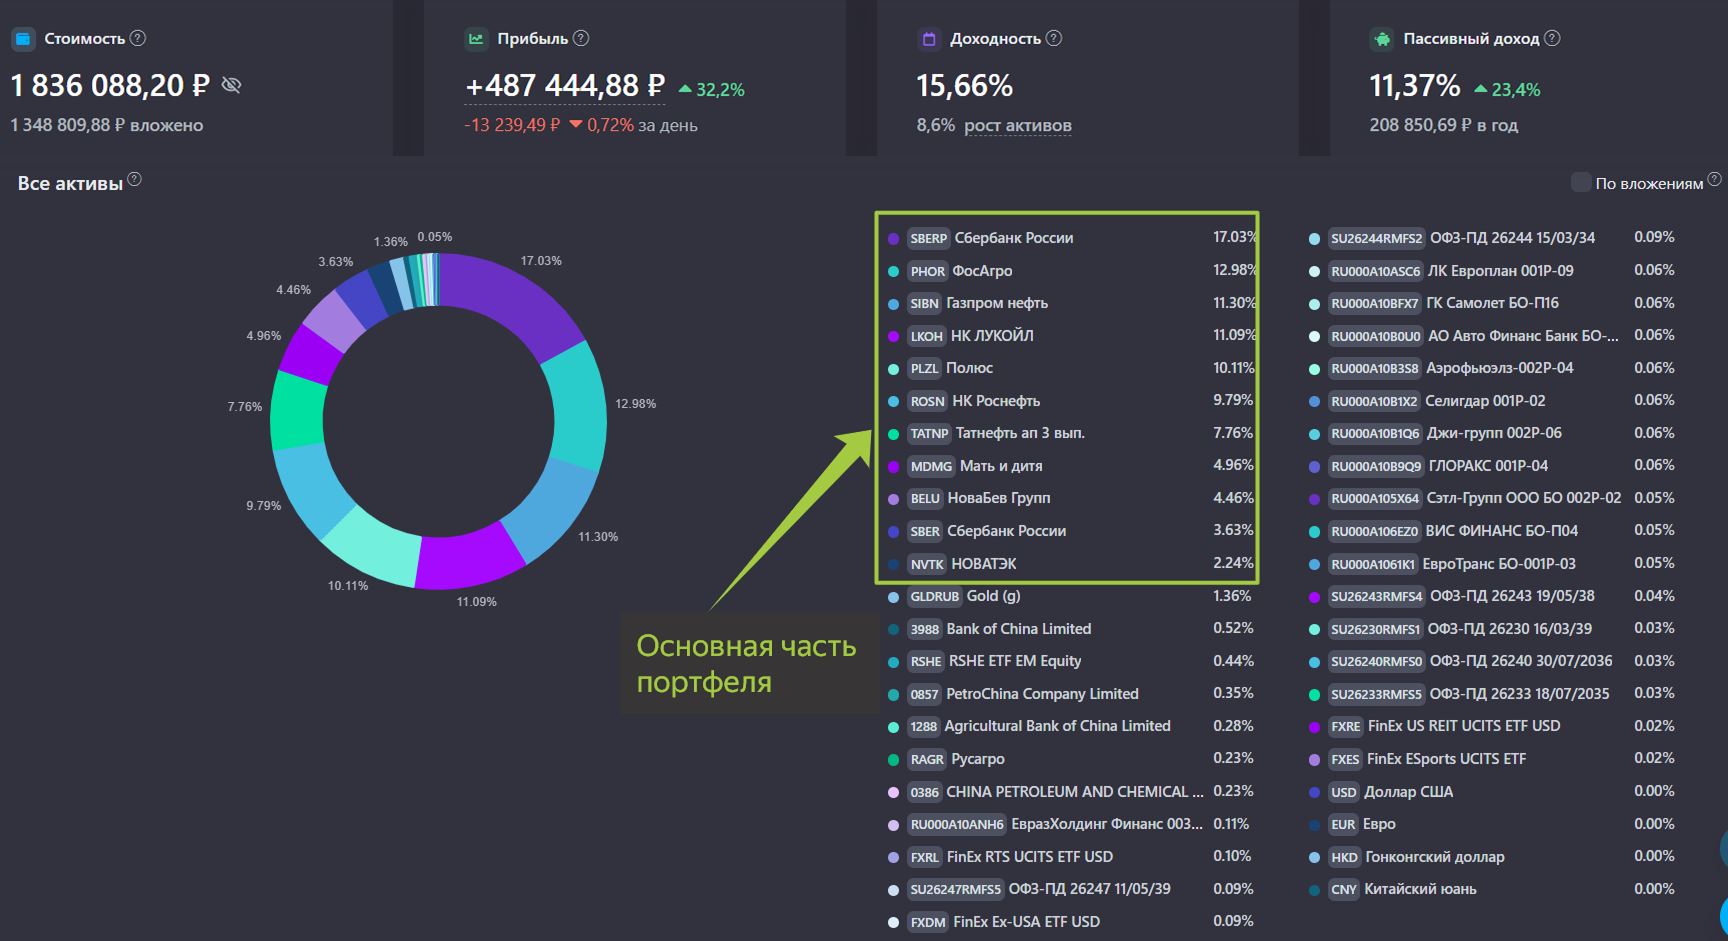The image size is (1728, 941).
Task: Click the CNY Китайский юань row
Action: coord(1491,889)
